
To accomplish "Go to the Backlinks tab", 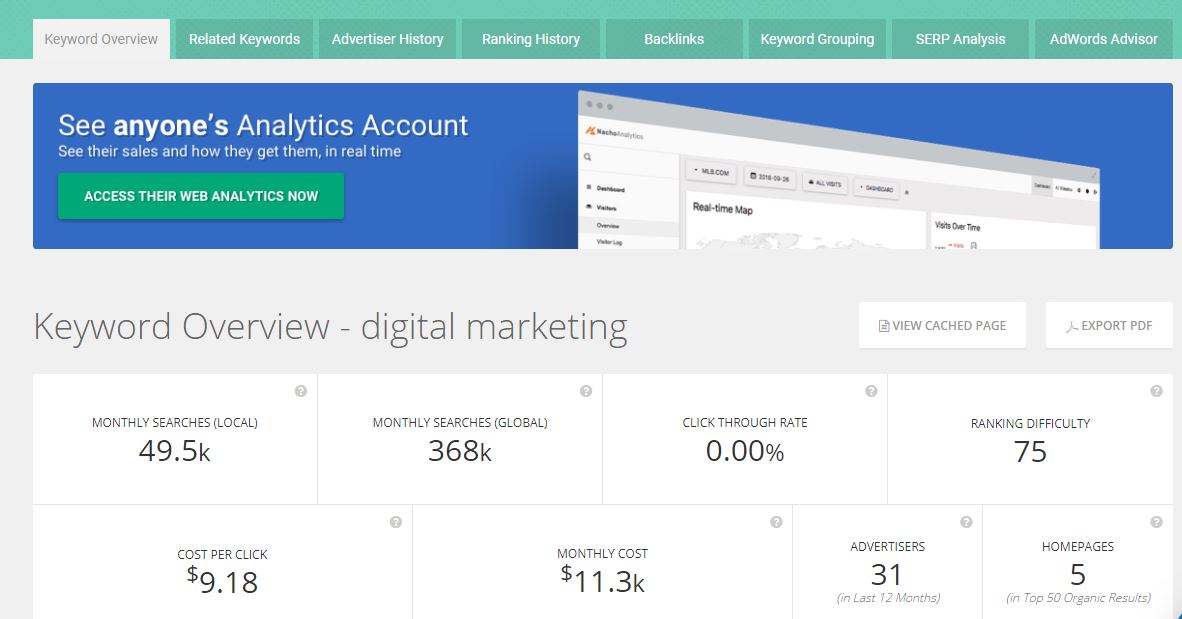I will pyautogui.click(x=674, y=39).
